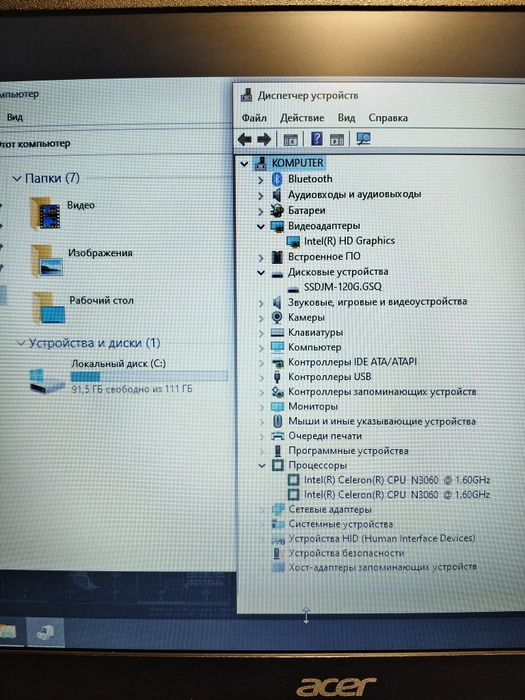The height and width of the screenshot is (700, 525).
Task: Click the Device Manager taskbar button
Action: (x=45, y=632)
